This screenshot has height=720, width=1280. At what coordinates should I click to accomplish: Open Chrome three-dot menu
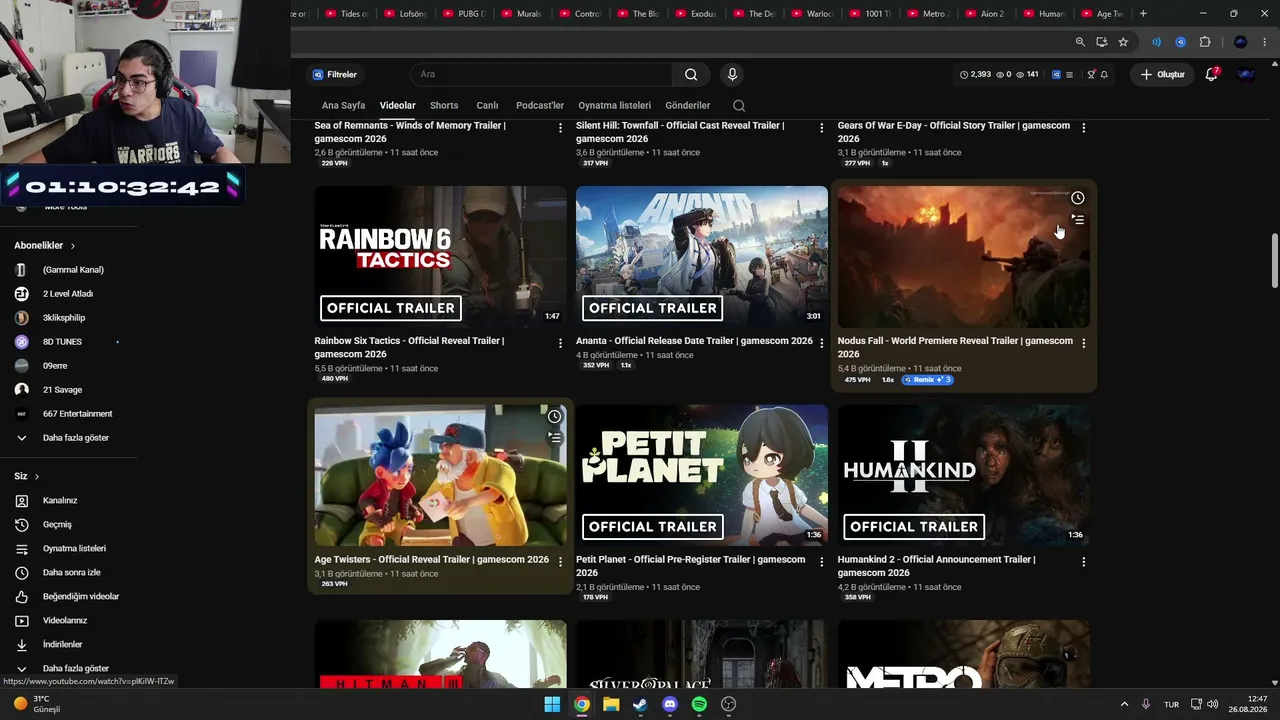tap(1265, 42)
